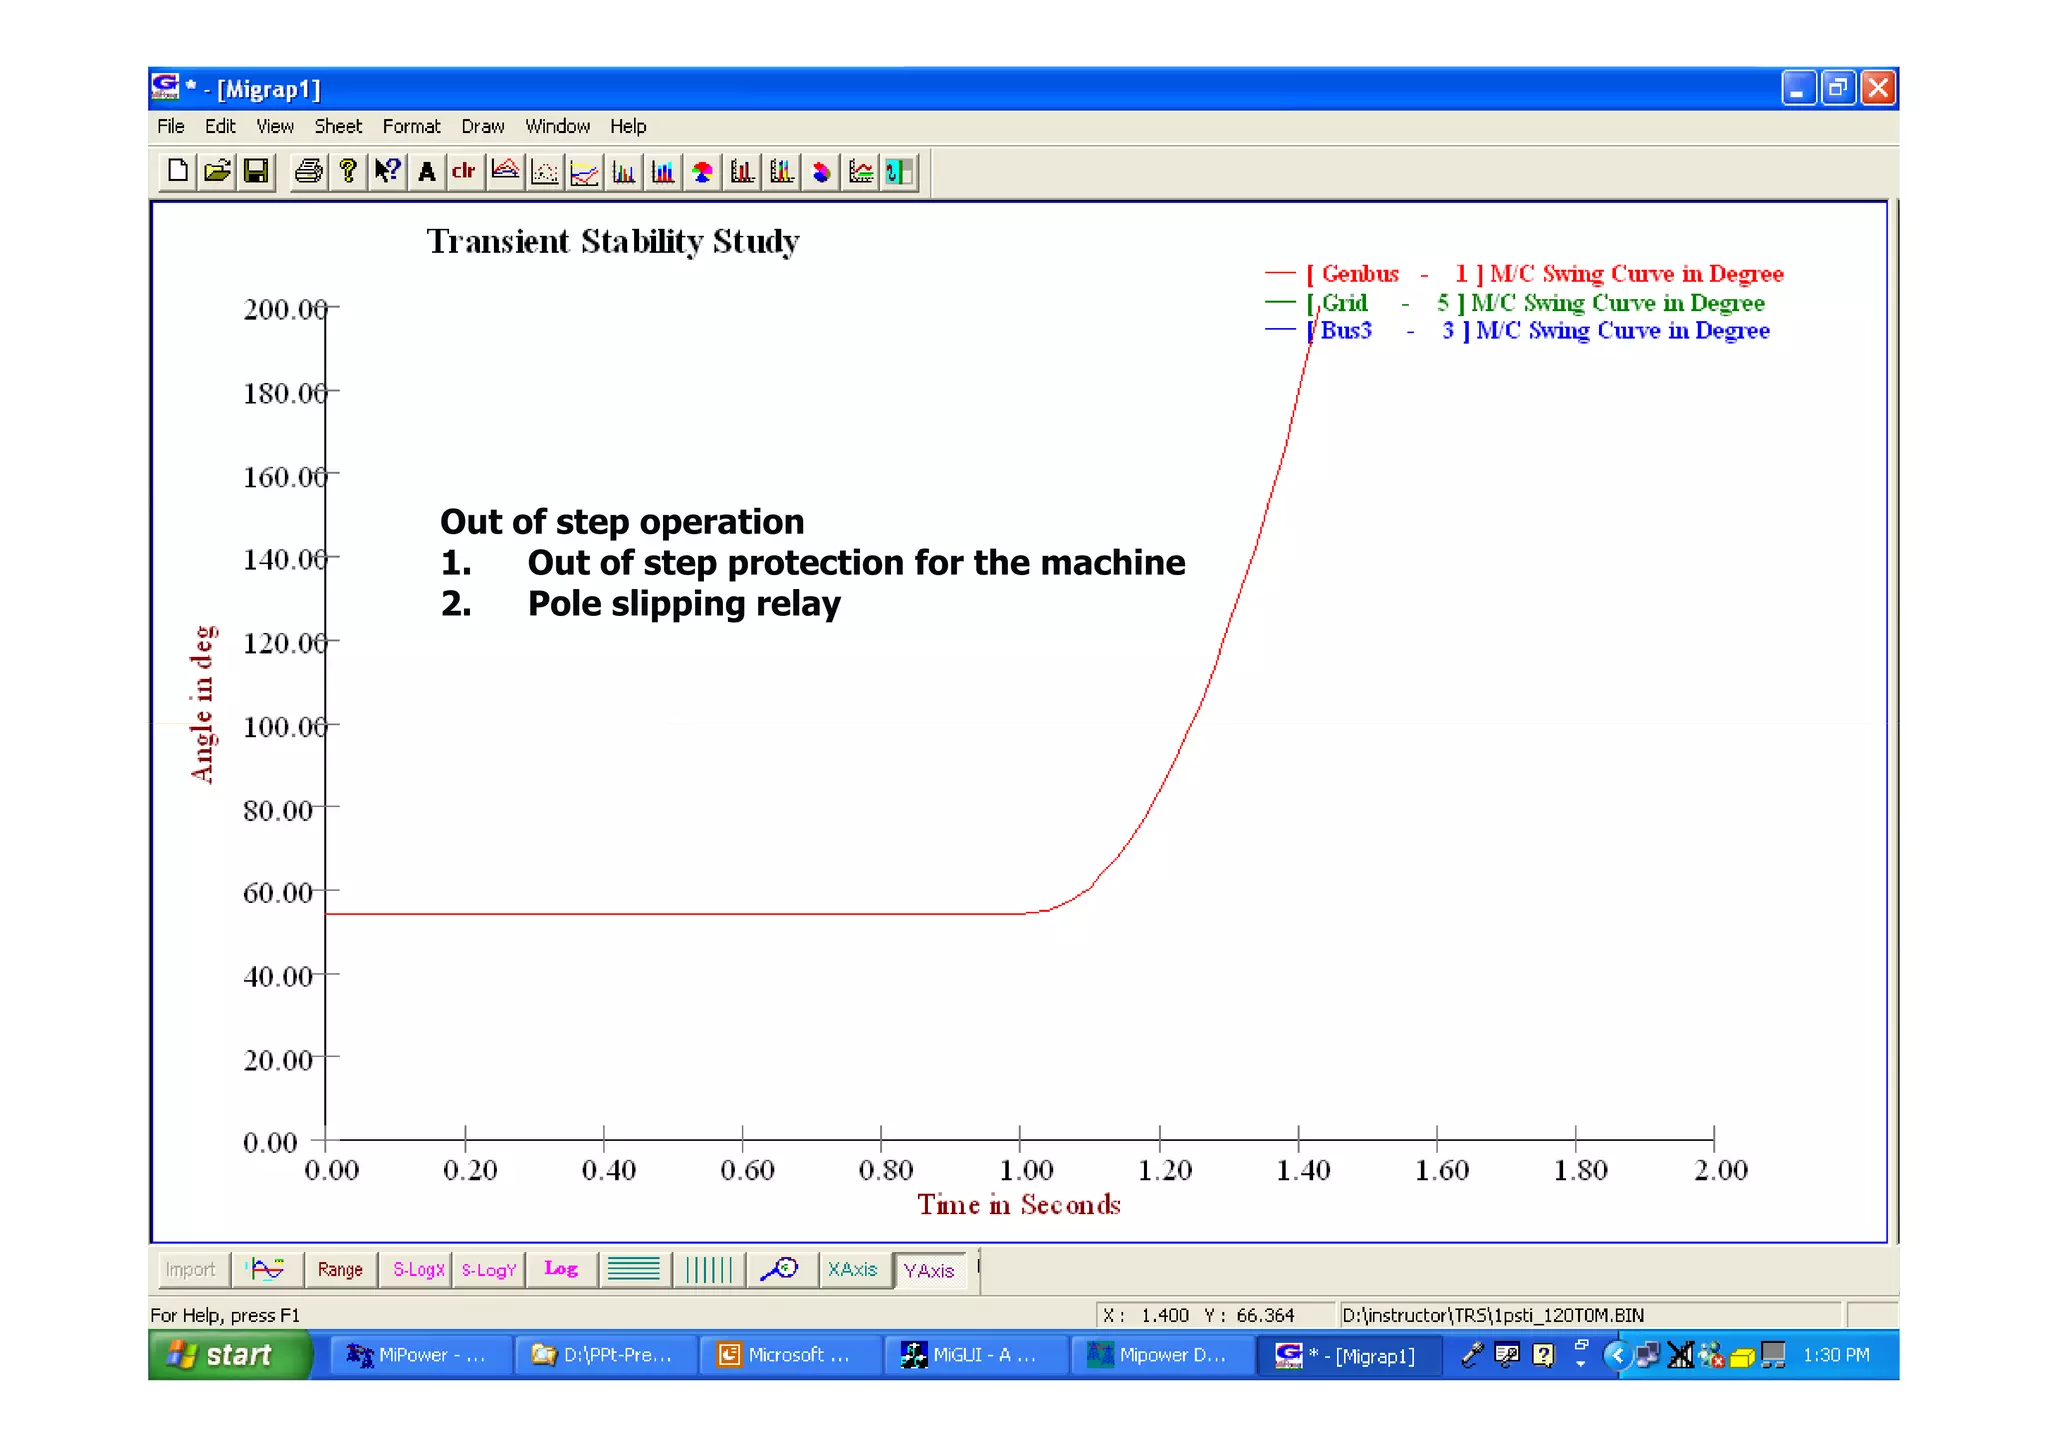Click the magnifier zoom tool icon
The height and width of the screenshot is (1447, 2048).
click(x=779, y=1270)
